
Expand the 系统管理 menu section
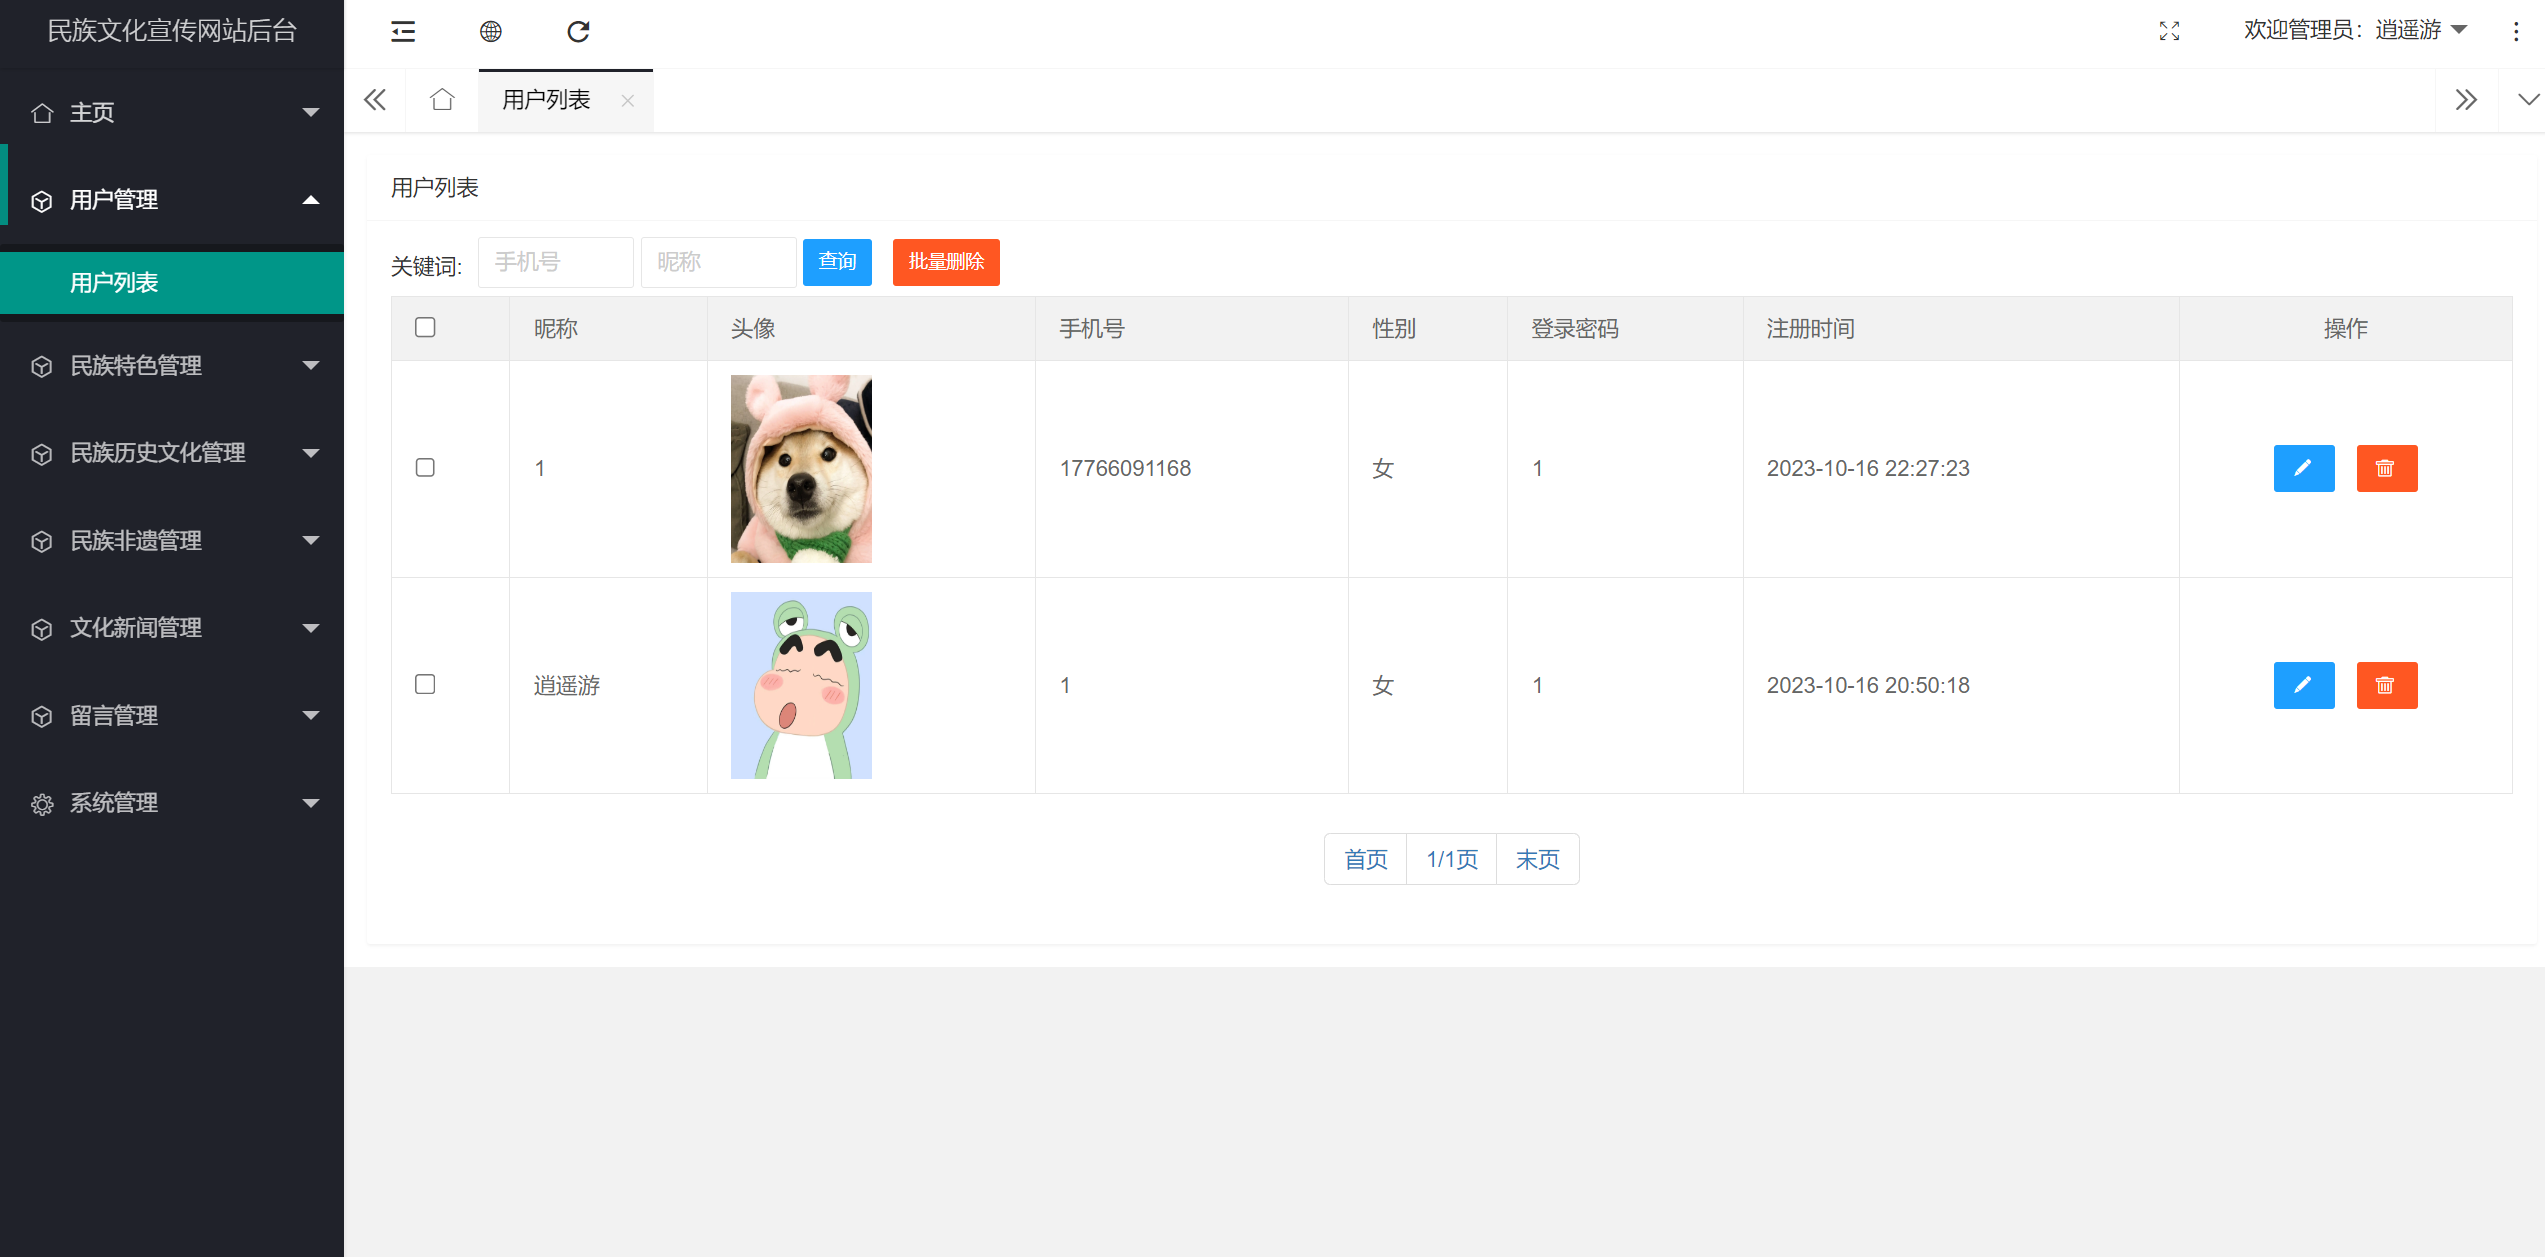(x=171, y=803)
